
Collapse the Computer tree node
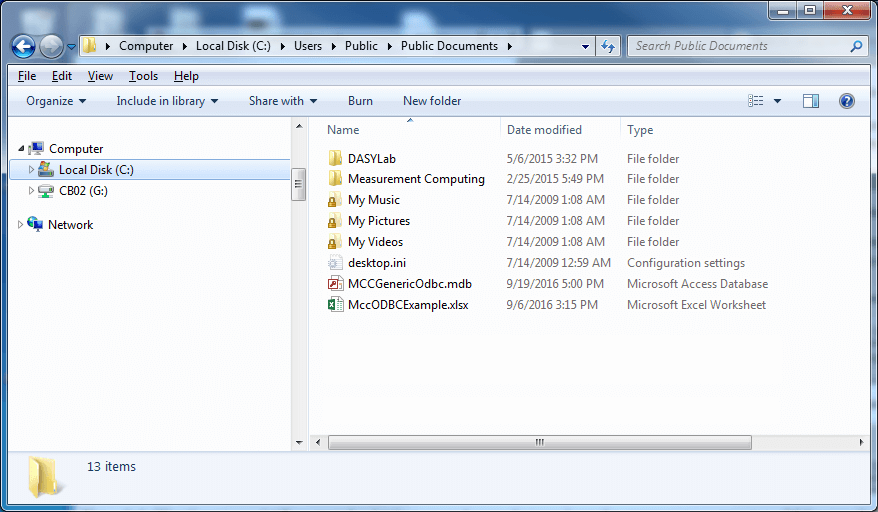(x=21, y=149)
